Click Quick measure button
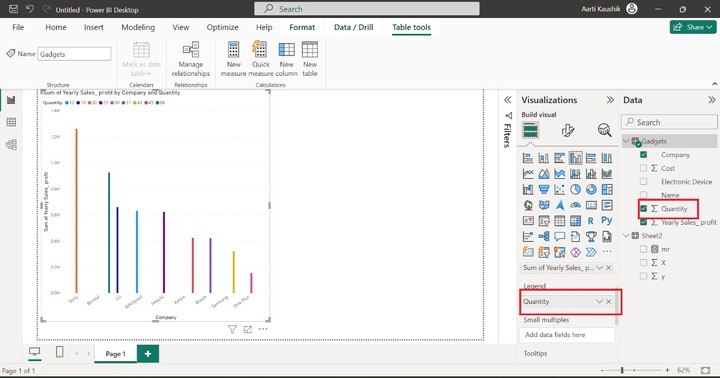Image resolution: width=720 pixels, height=378 pixels. (x=261, y=59)
